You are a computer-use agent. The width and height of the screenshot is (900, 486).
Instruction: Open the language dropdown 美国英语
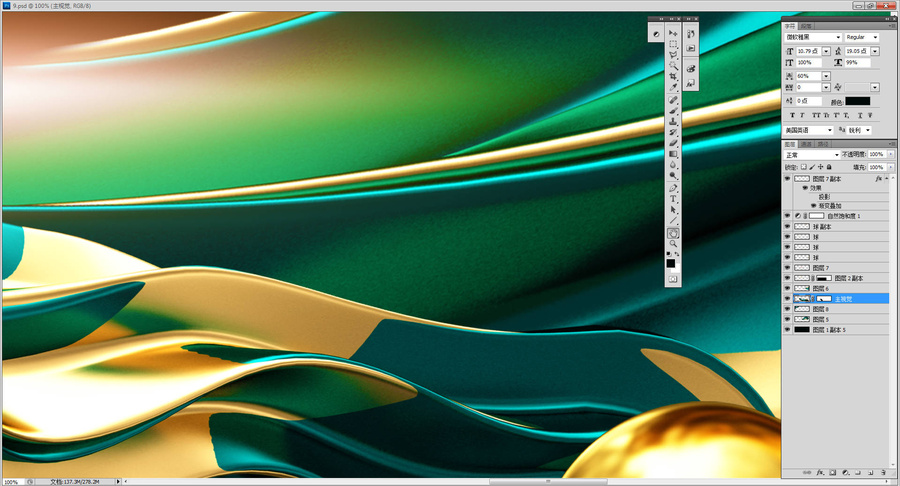pyautogui.click(x=809, y=130)
